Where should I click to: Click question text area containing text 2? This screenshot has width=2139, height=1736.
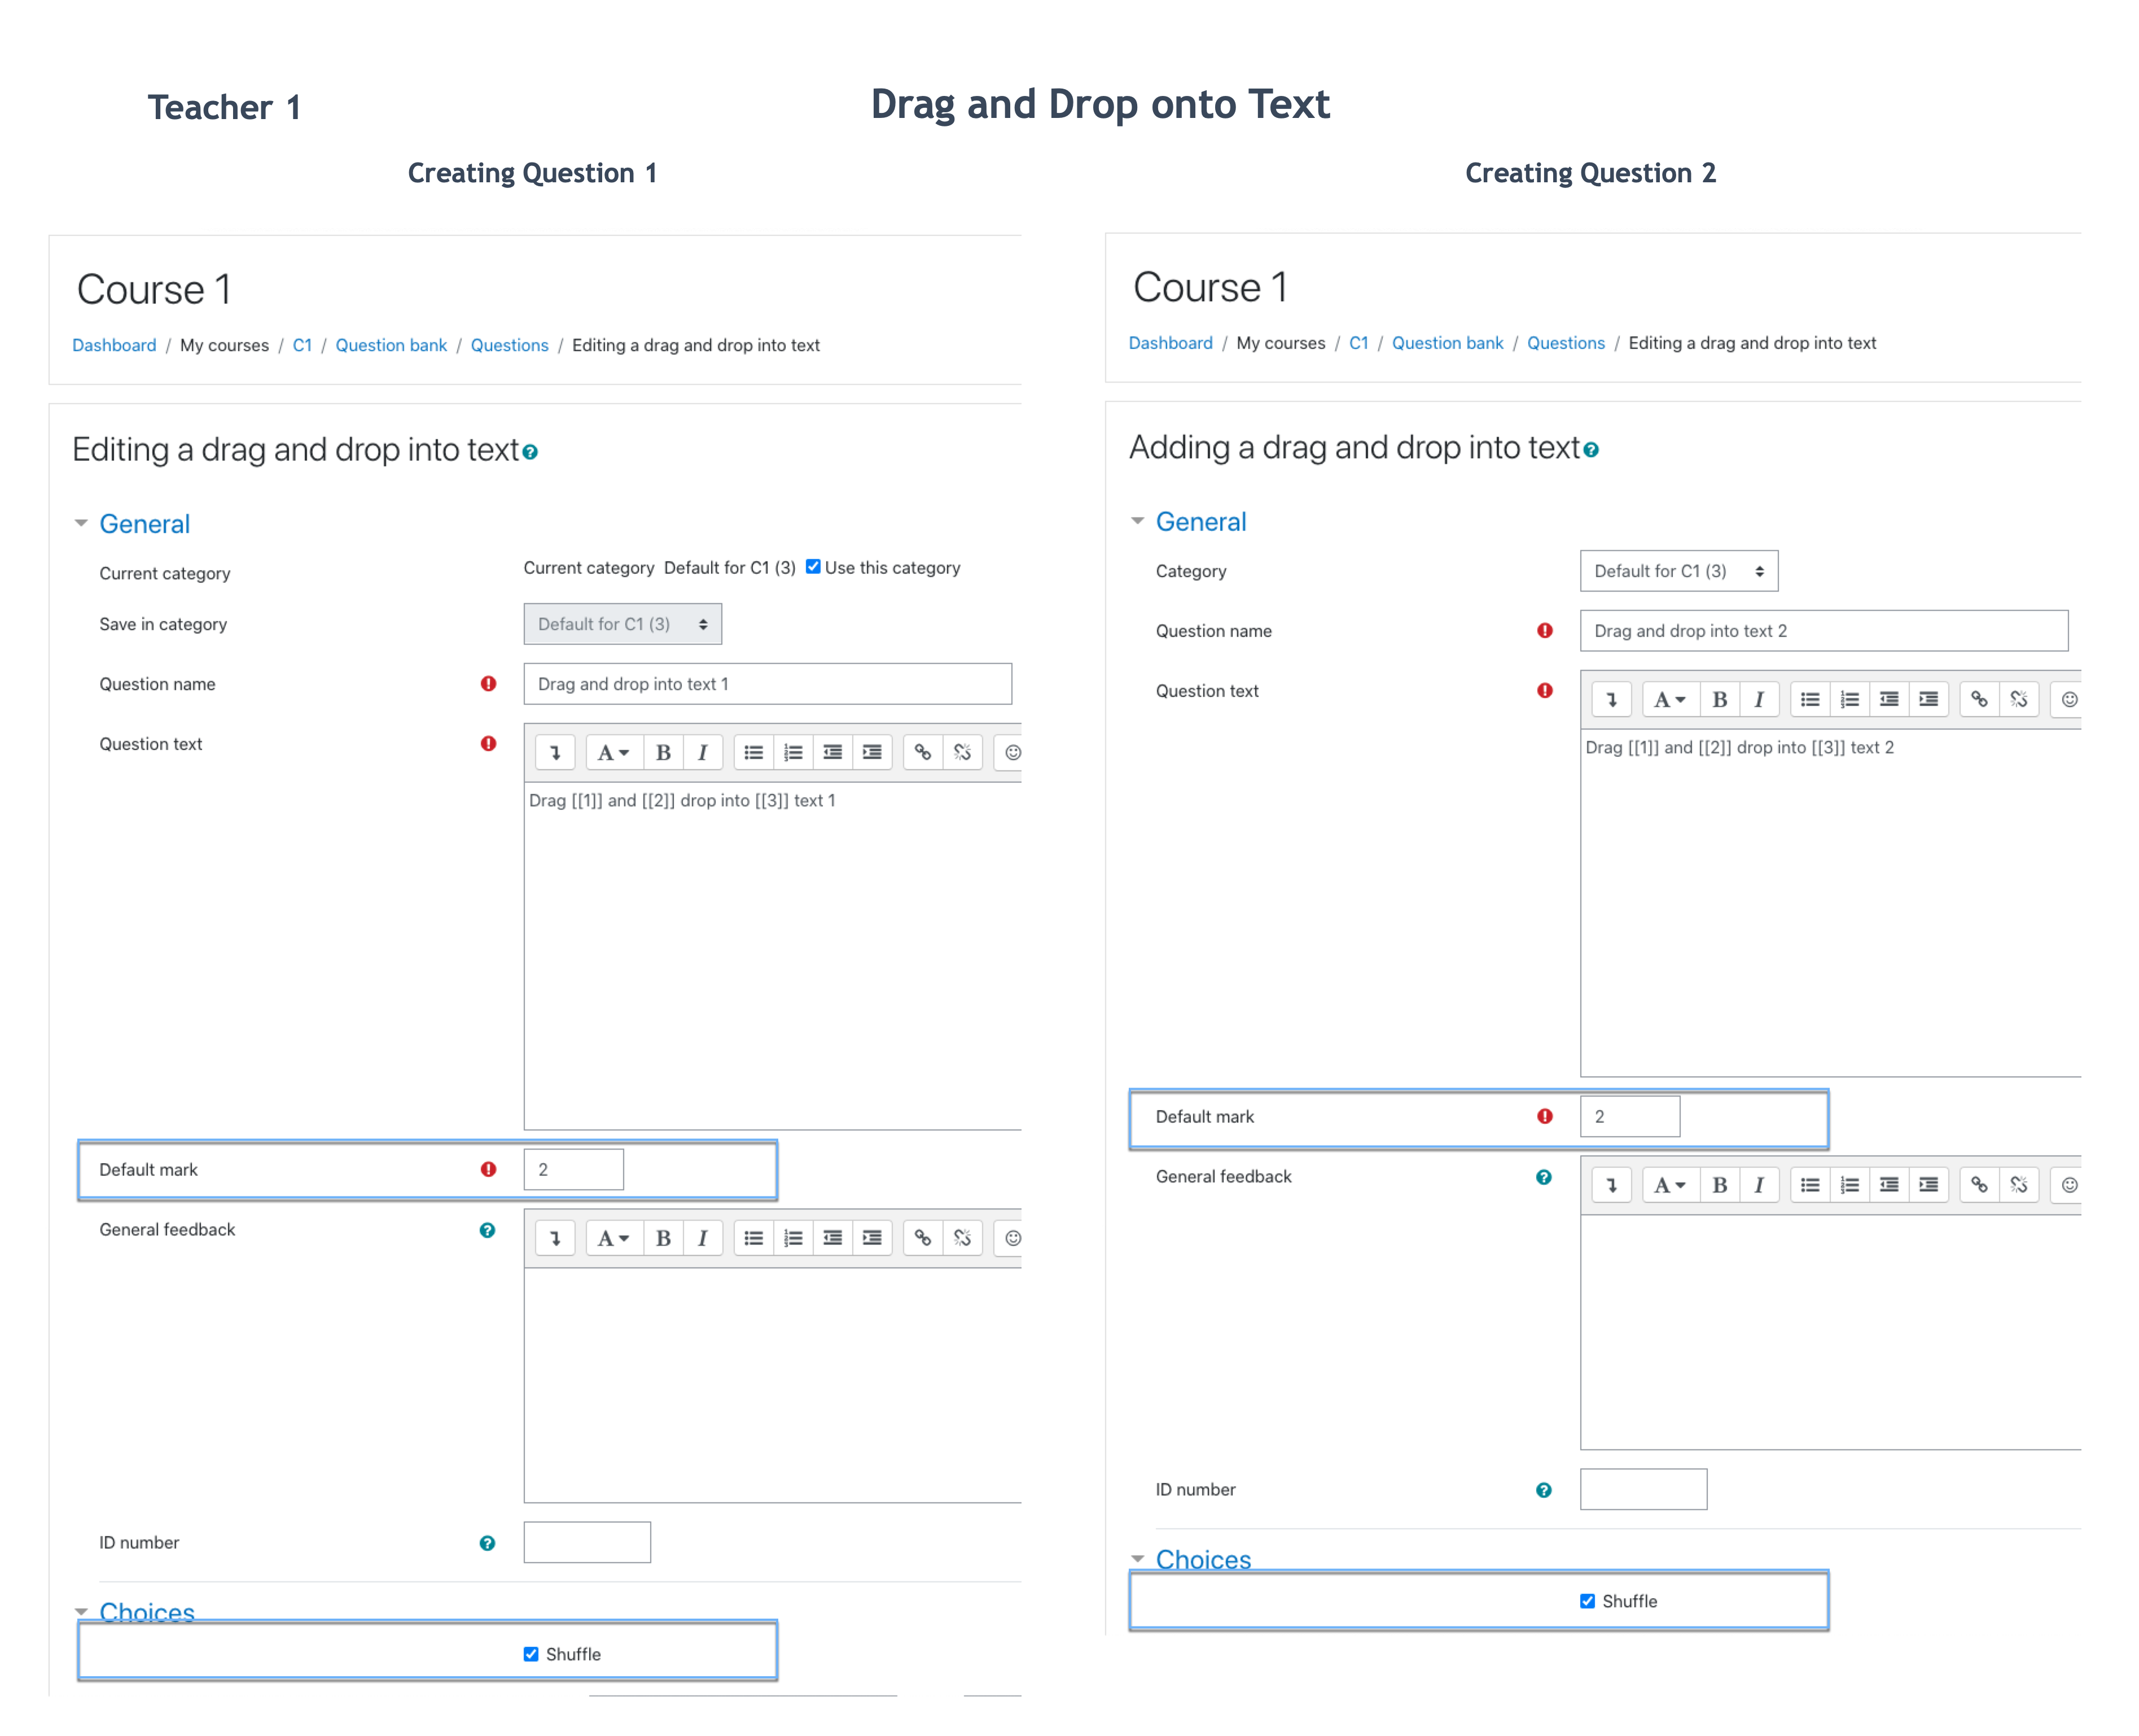pyautogui.click(x=1831, y=904)
